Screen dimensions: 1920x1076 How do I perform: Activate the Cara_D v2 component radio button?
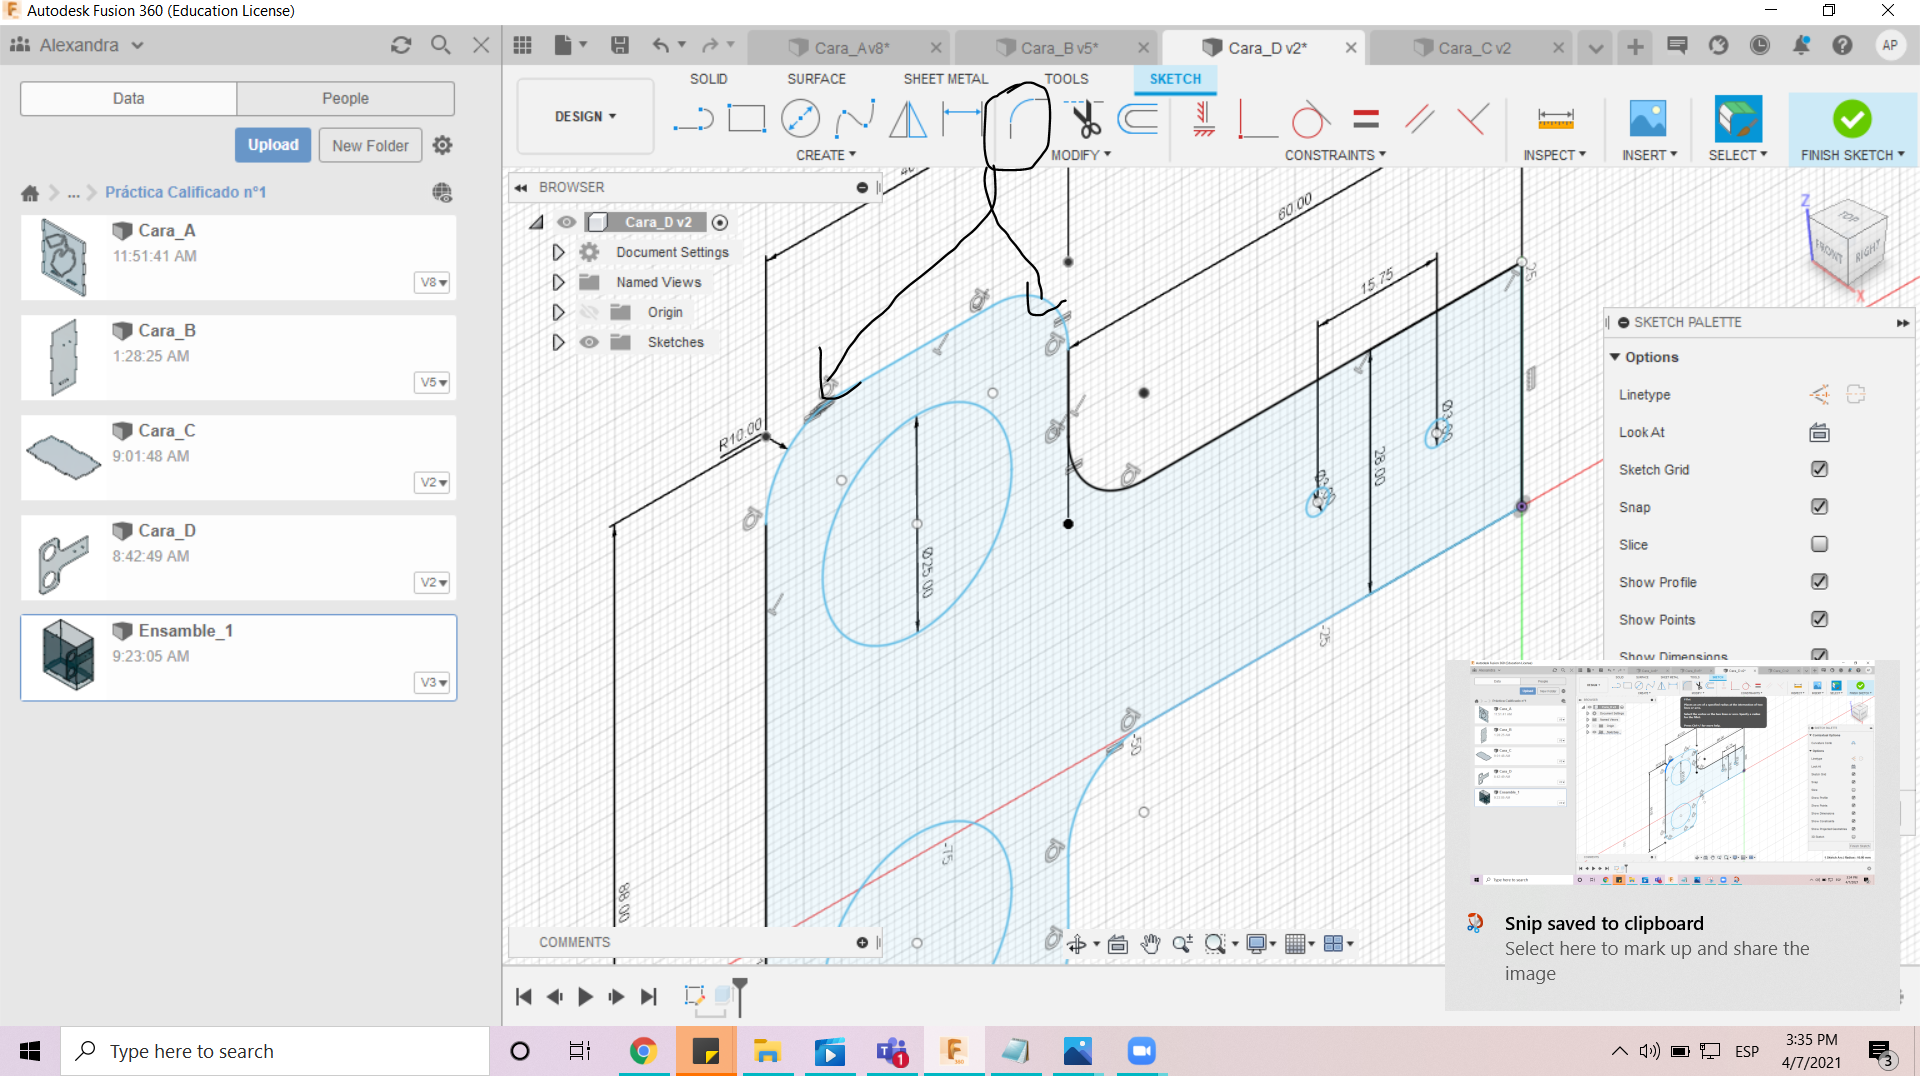point(720,222)
